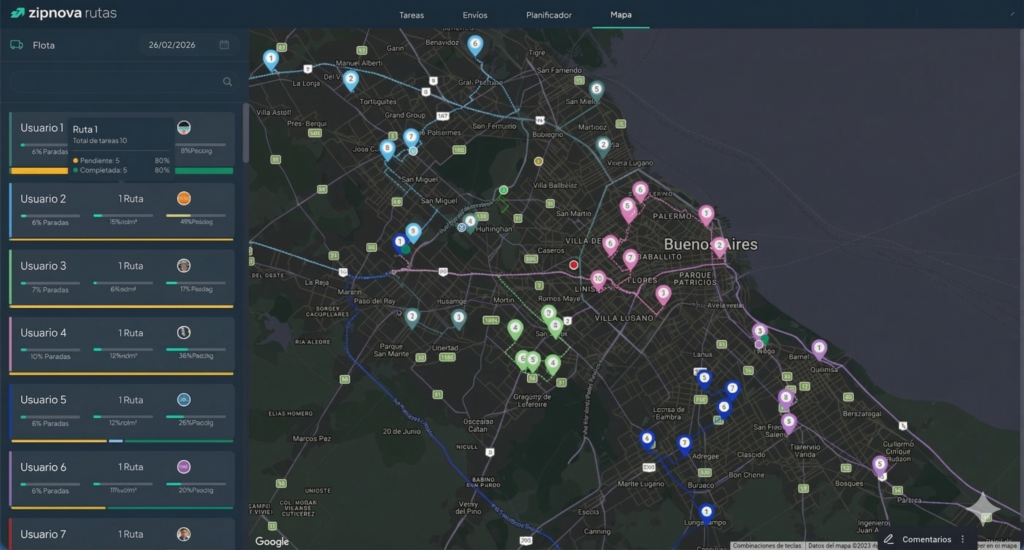The image size is (1024, 550).
Task: Click '1 Ruta' in Usuario 5 card
Action: pos(131,400)
